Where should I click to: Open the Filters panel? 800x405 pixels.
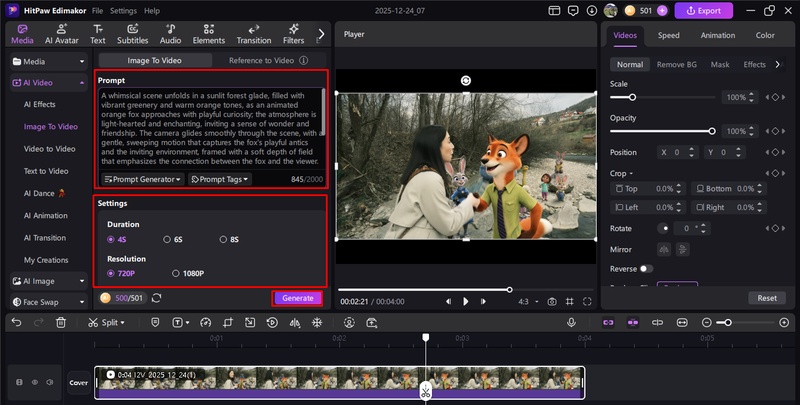coord(293,34)
